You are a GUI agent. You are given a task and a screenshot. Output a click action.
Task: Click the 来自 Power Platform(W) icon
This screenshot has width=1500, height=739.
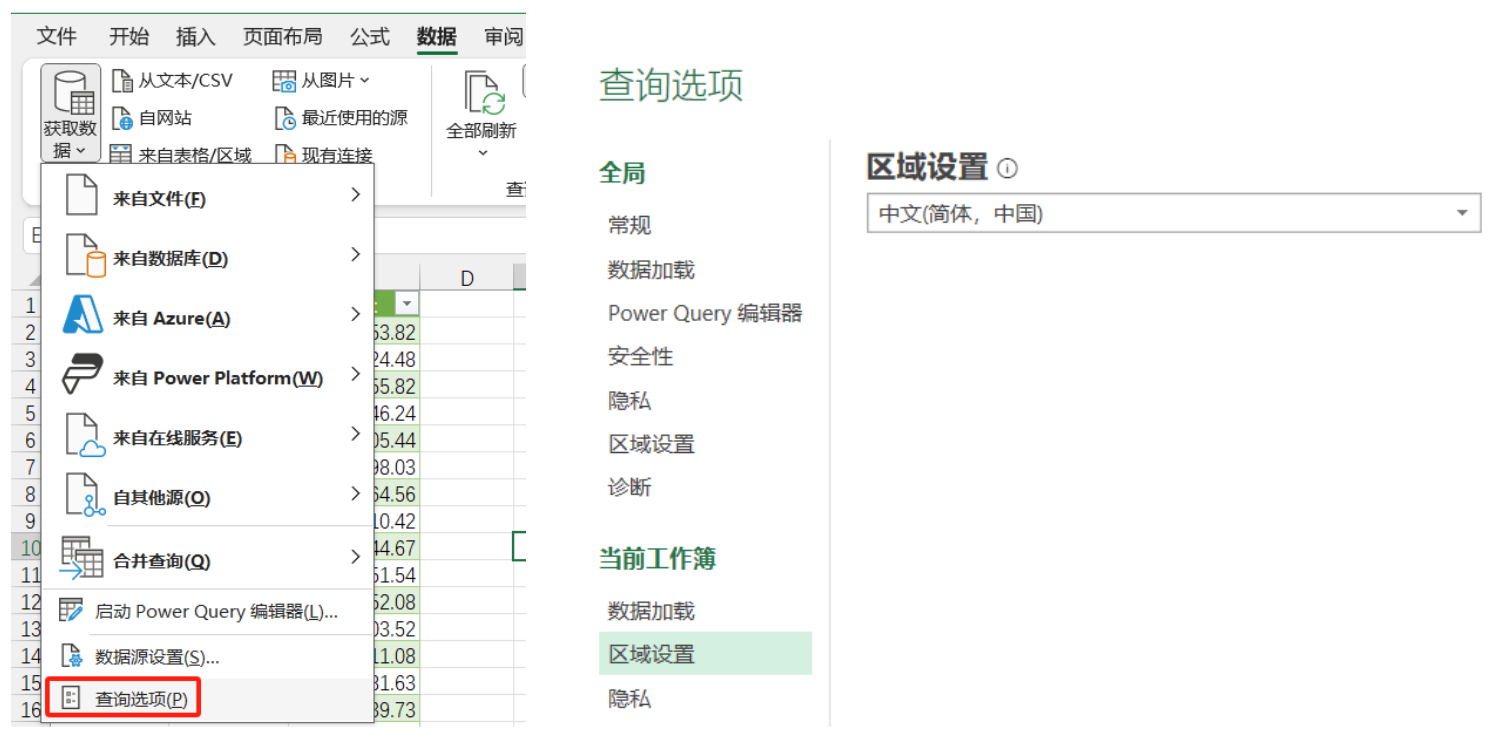click(83, 376)
